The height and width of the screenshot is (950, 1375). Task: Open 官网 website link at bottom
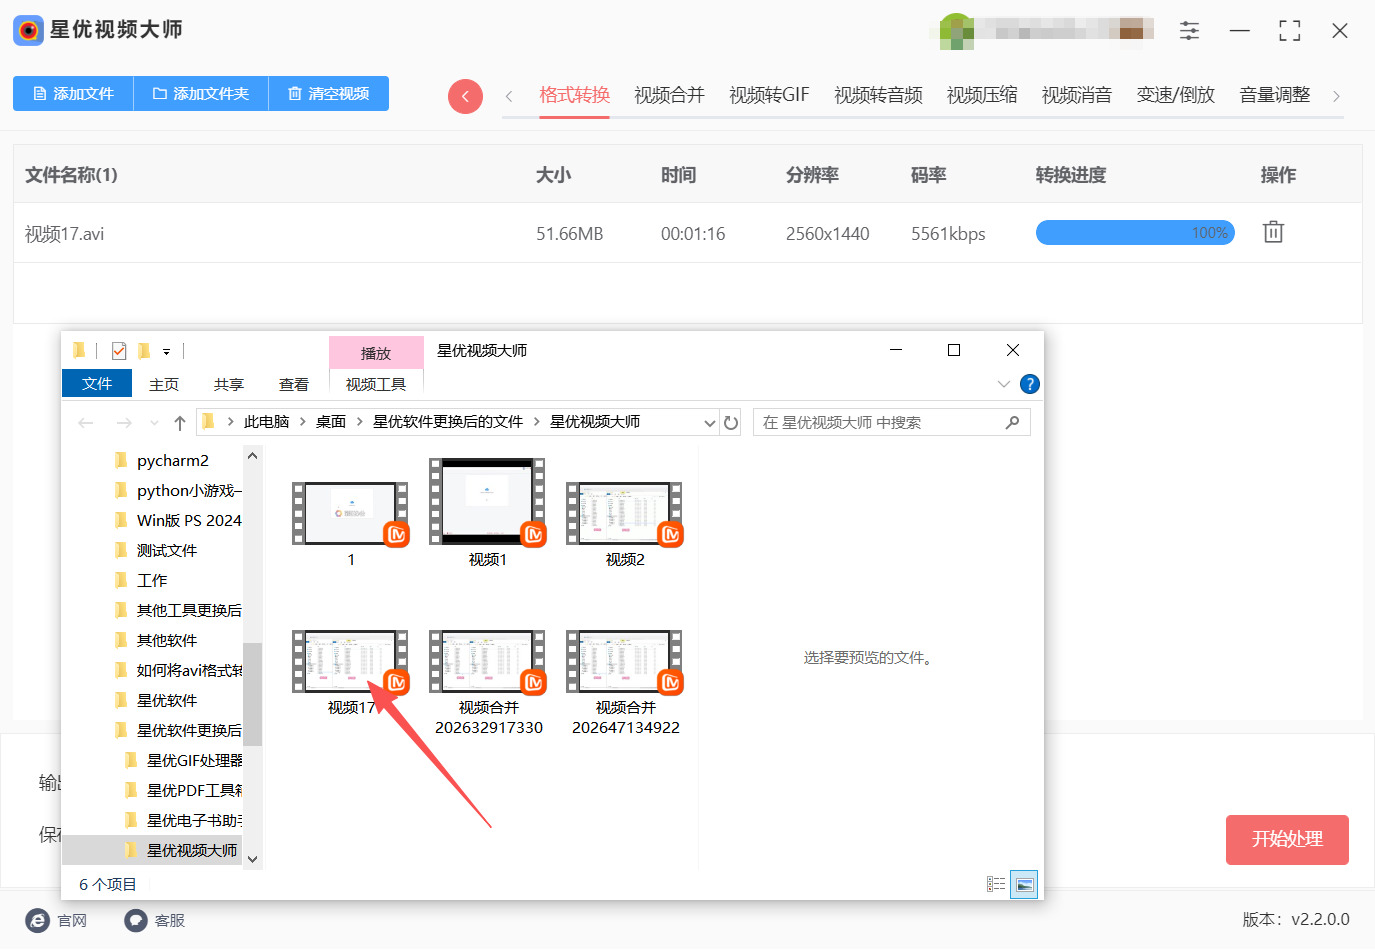(57, 920)
